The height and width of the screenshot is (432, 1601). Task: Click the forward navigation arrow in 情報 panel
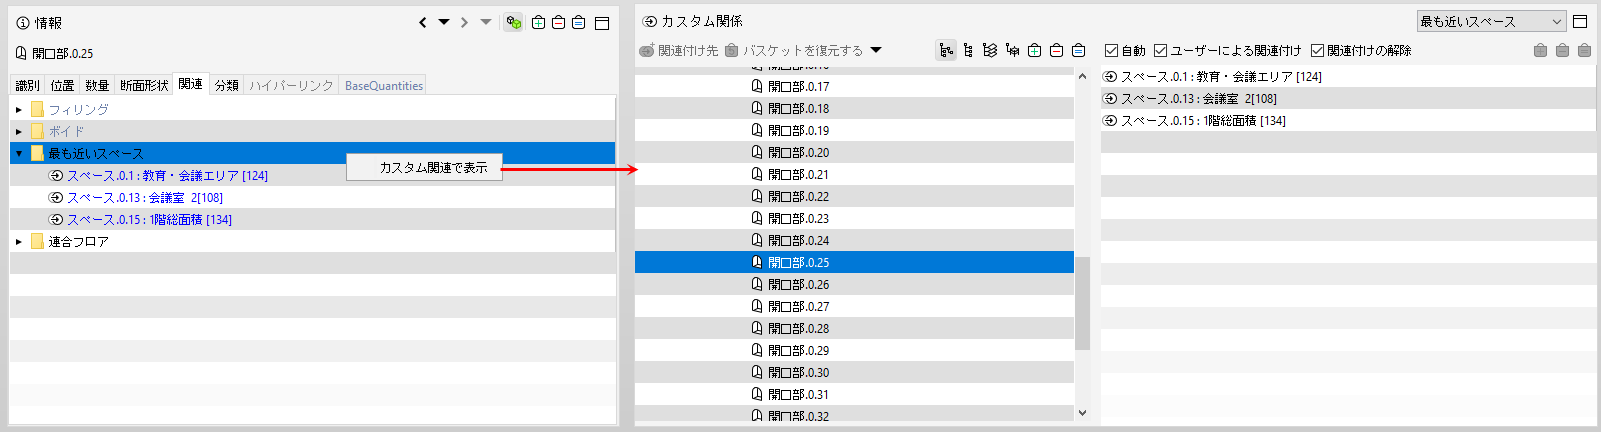(x=464, y=22)
